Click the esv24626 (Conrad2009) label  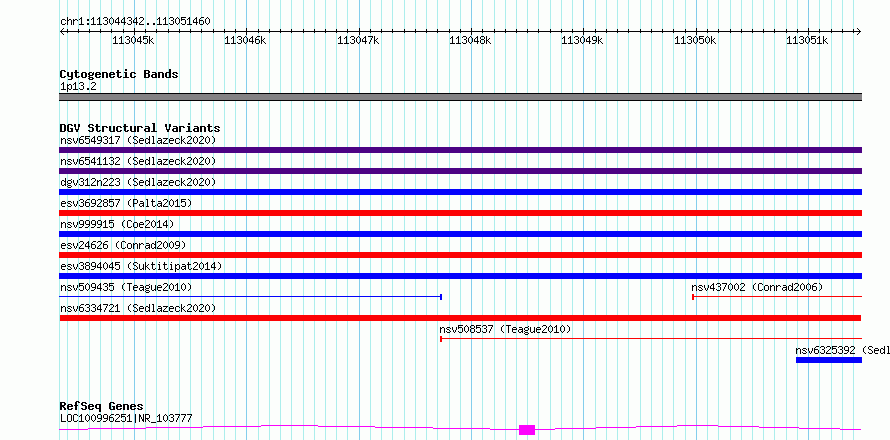tap(123, 245)
